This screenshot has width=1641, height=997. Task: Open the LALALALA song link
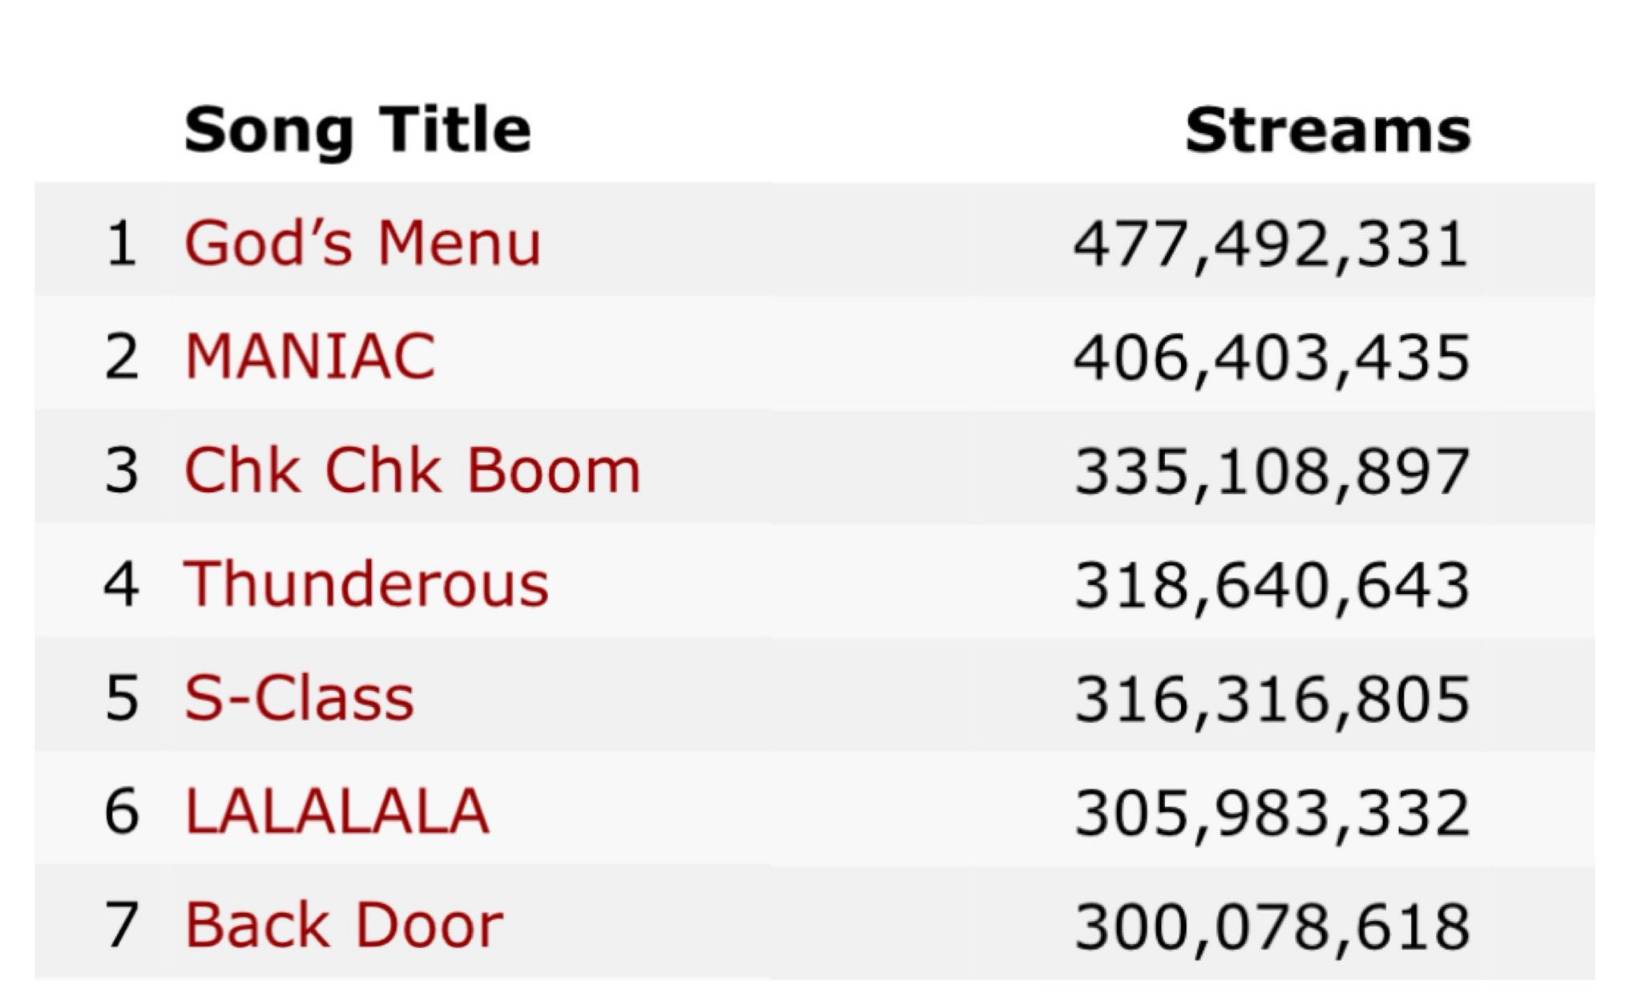[x=337, y=811]
